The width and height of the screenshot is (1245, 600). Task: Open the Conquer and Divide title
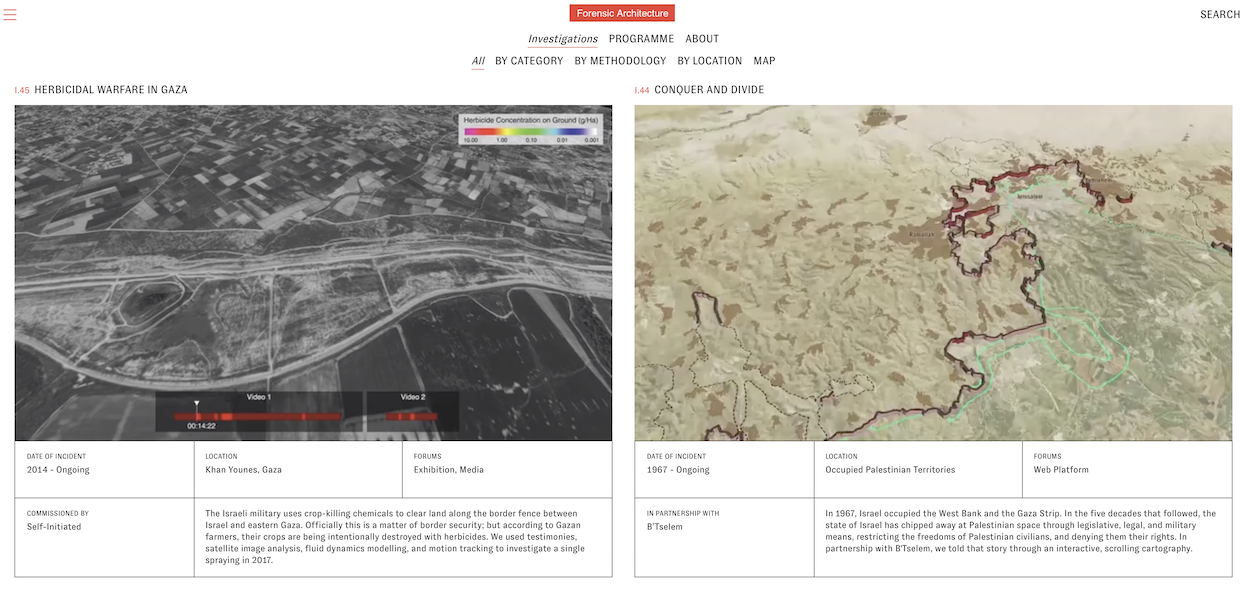tap(708, 90)
